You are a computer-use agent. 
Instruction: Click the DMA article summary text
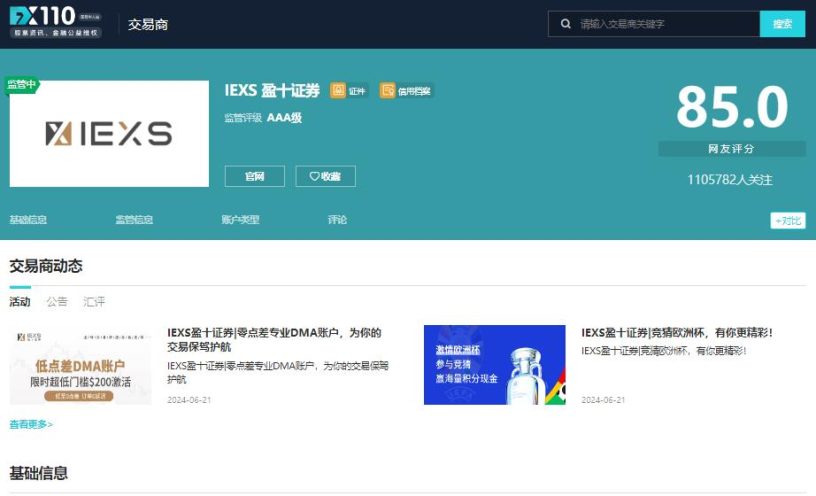(x=278, y=373)
